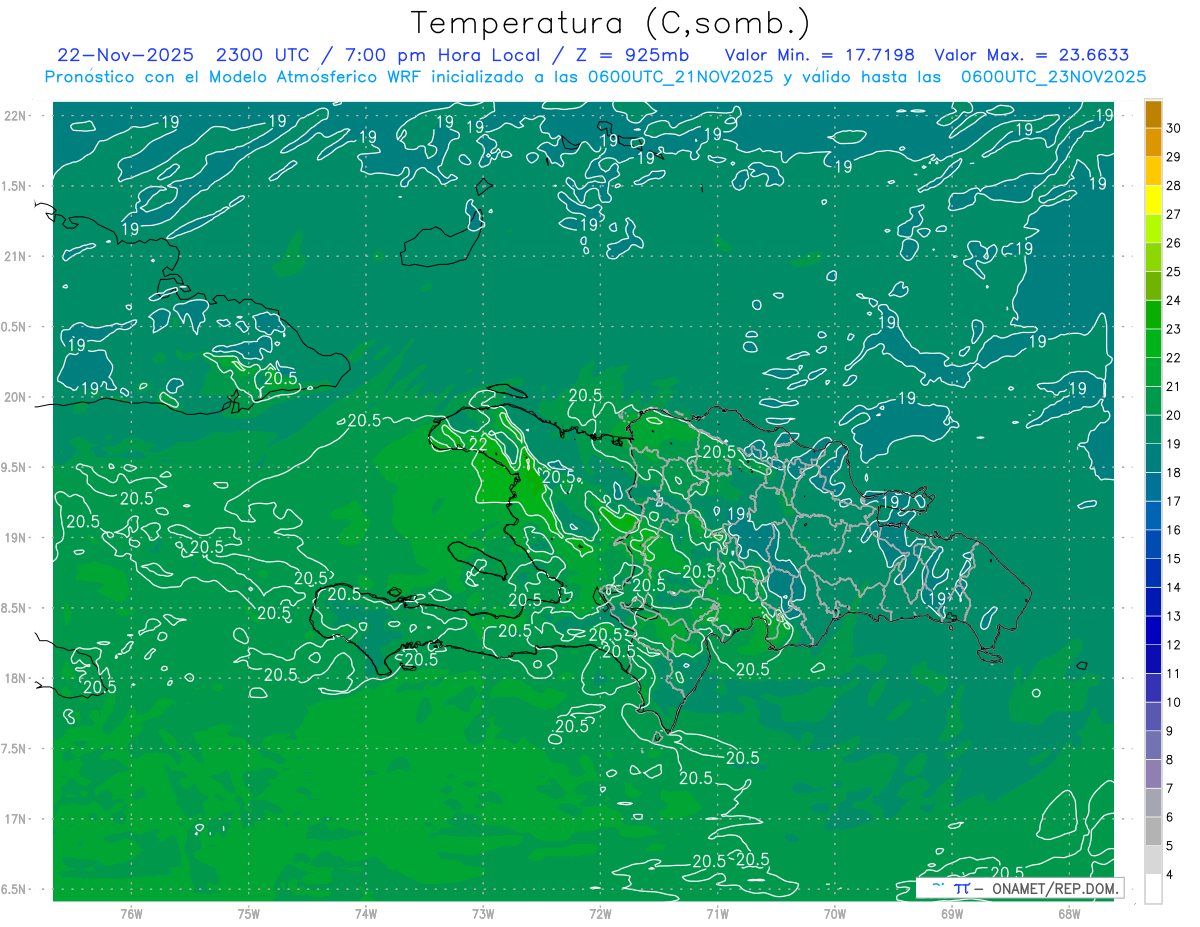Click the "21N" latitude axis label
Viewport: 1200px width, 927px height.
(14, 256)
